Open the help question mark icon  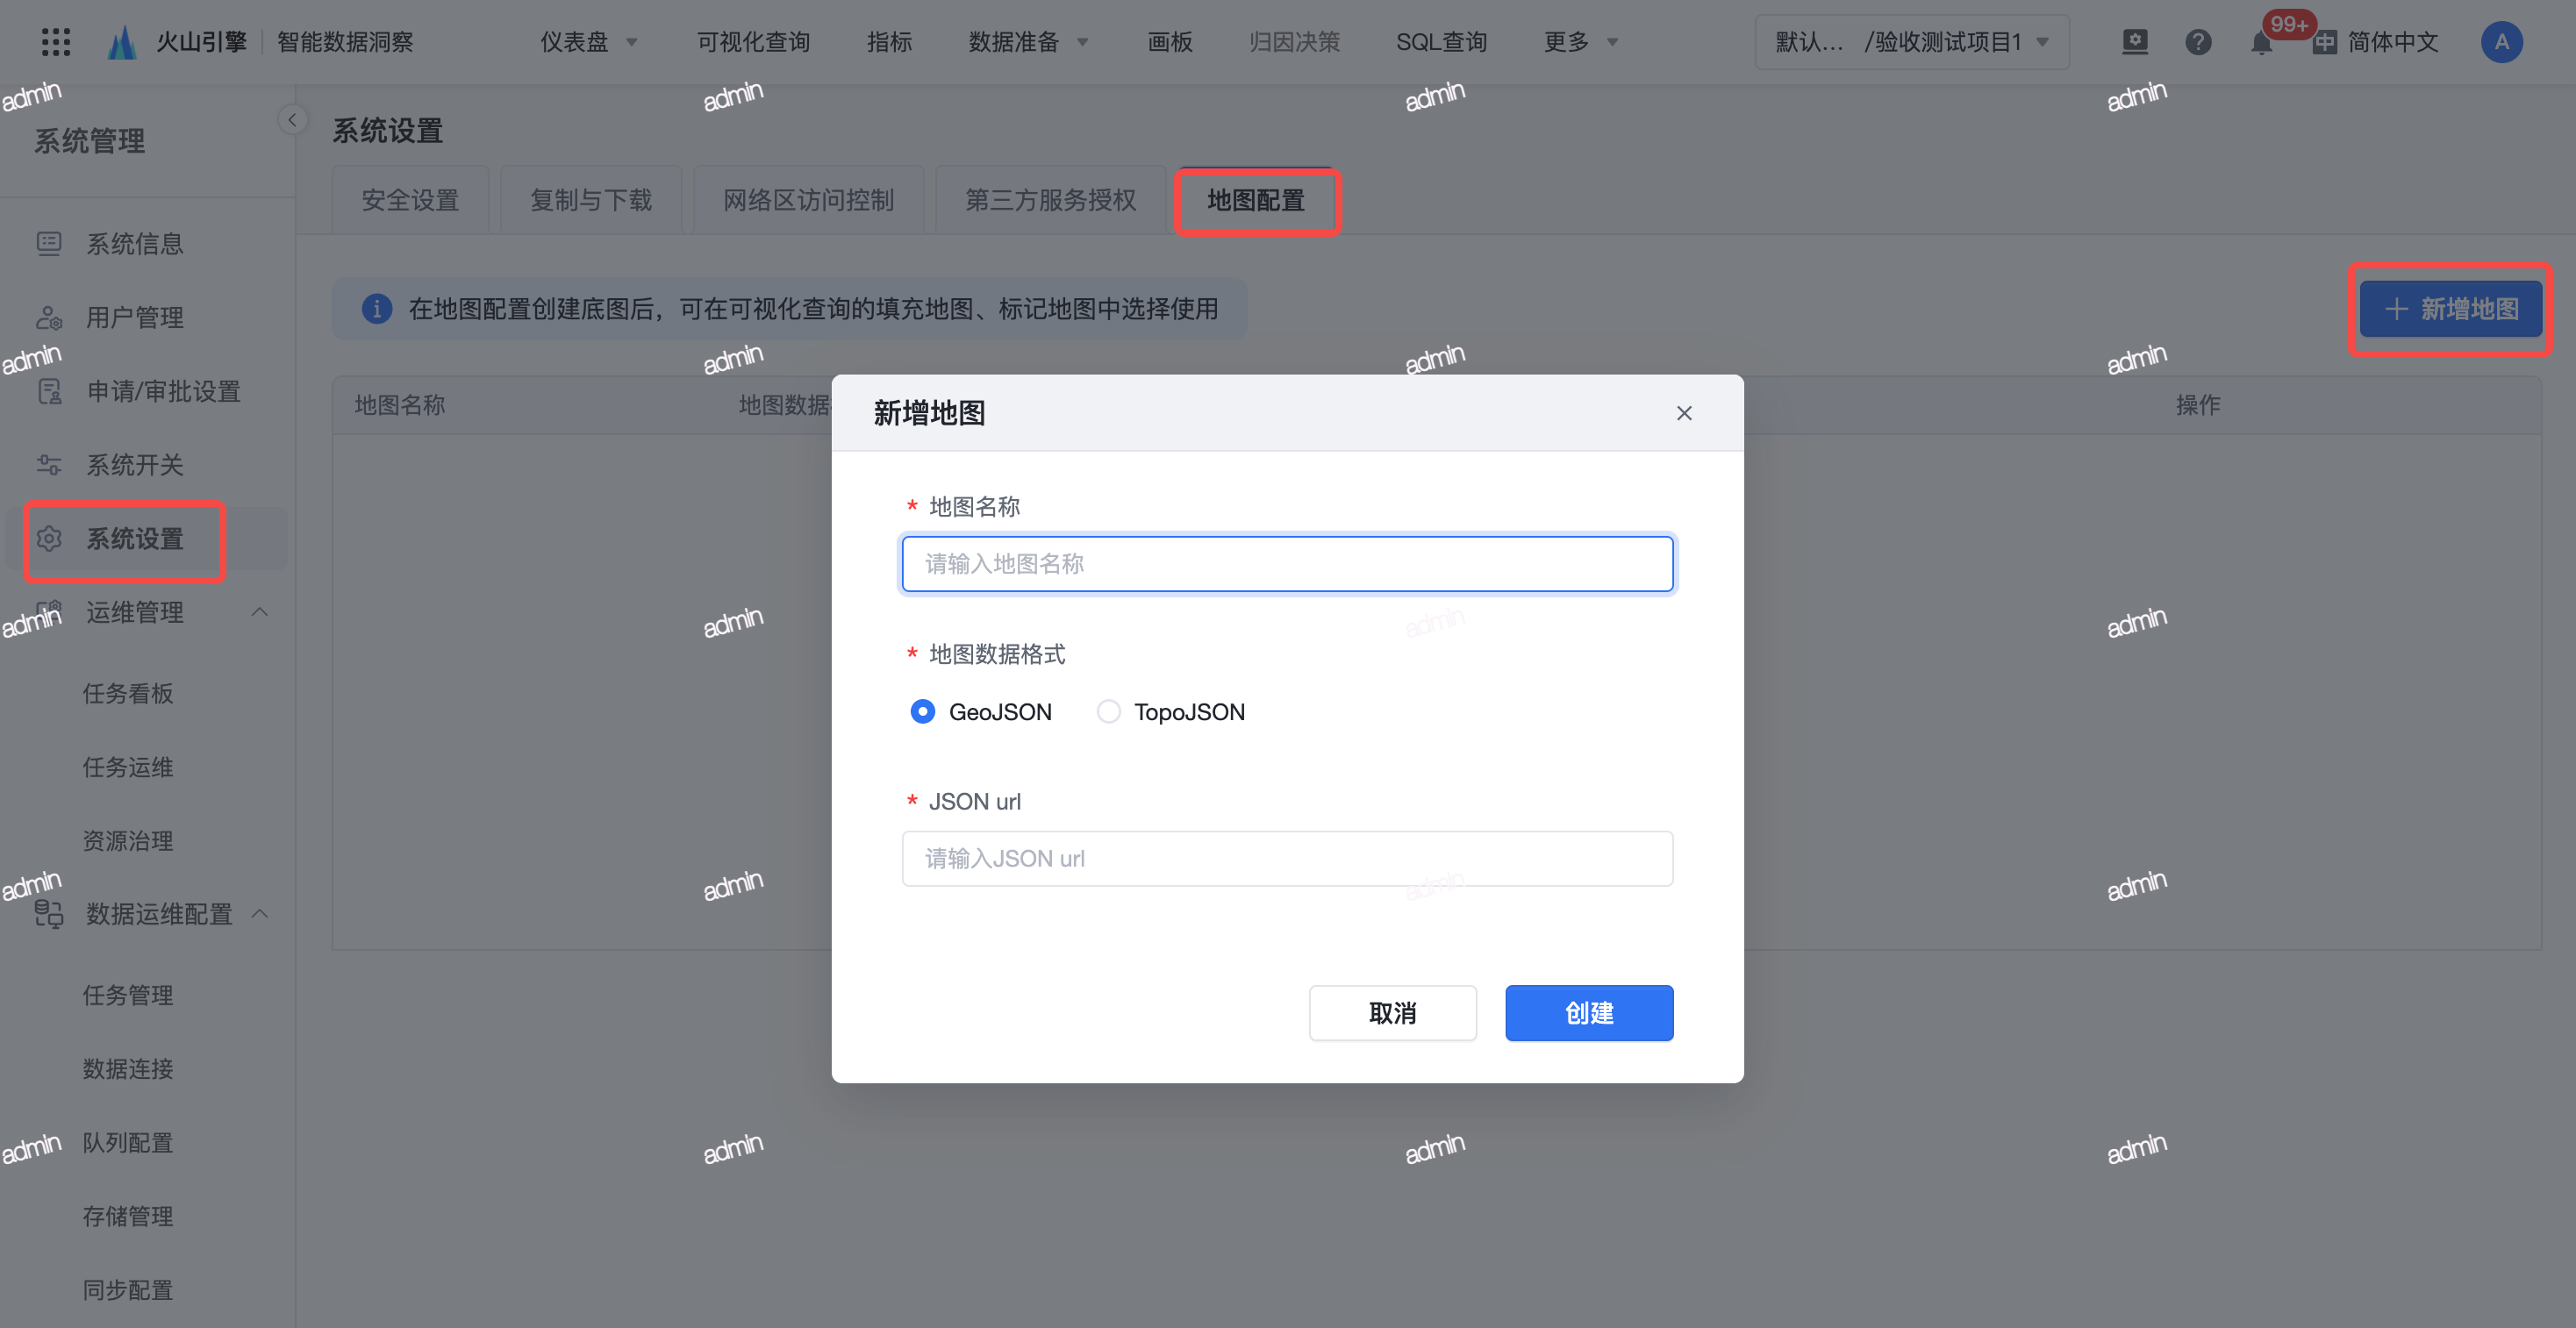(2198, 42)
